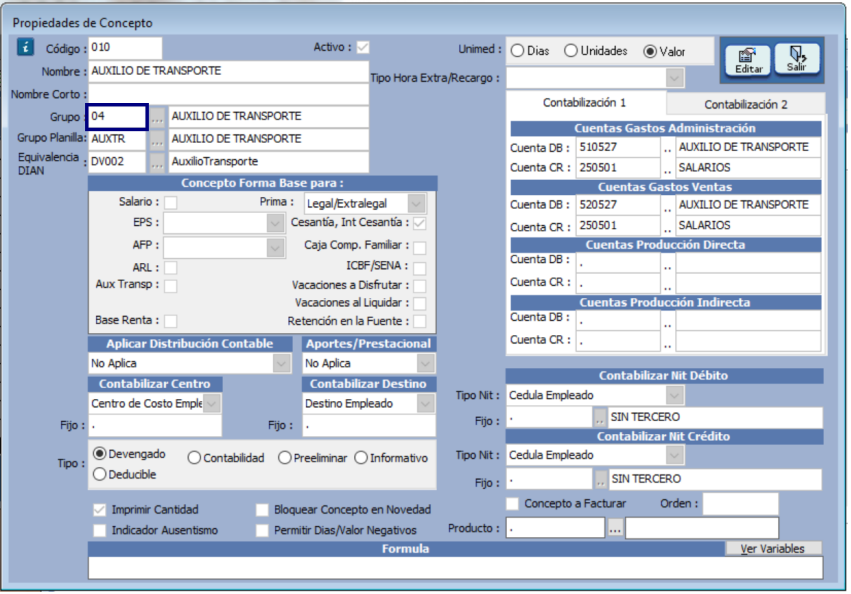Check the Base Renta checkbox
This screenshot has width=851, height=594.
tap(170, 321)
